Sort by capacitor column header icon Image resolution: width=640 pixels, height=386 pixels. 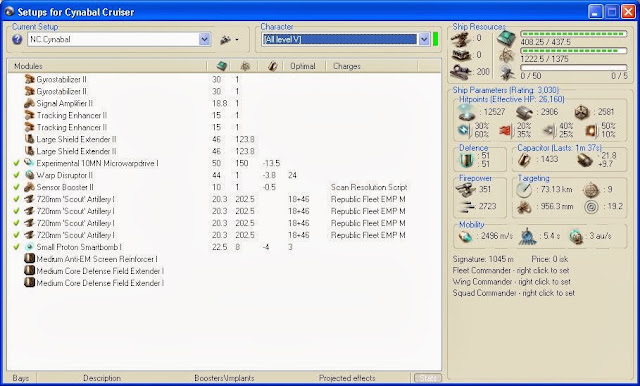[272, 66]
